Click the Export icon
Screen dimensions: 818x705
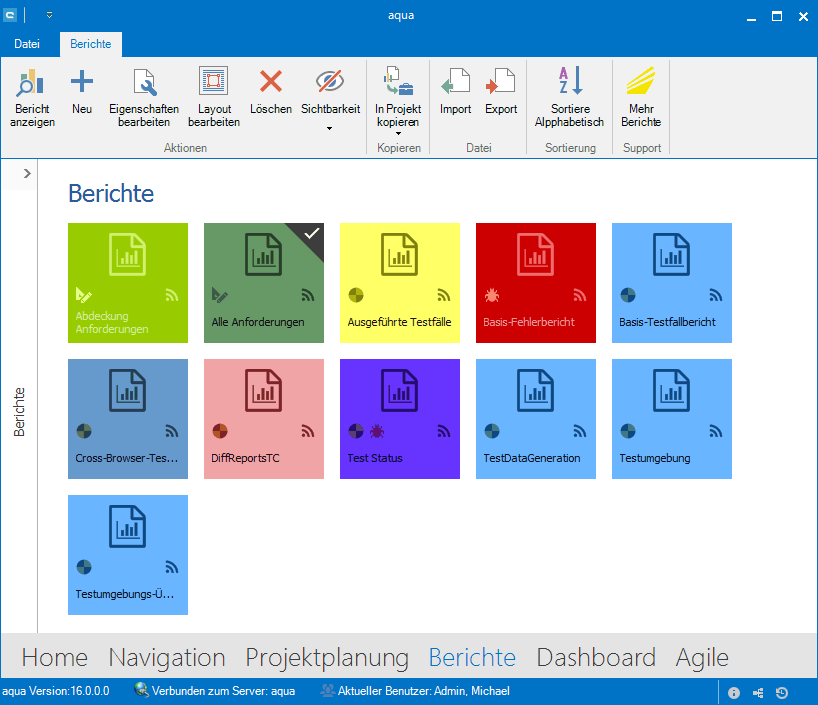pyautogui.click(x=501, y=83)
